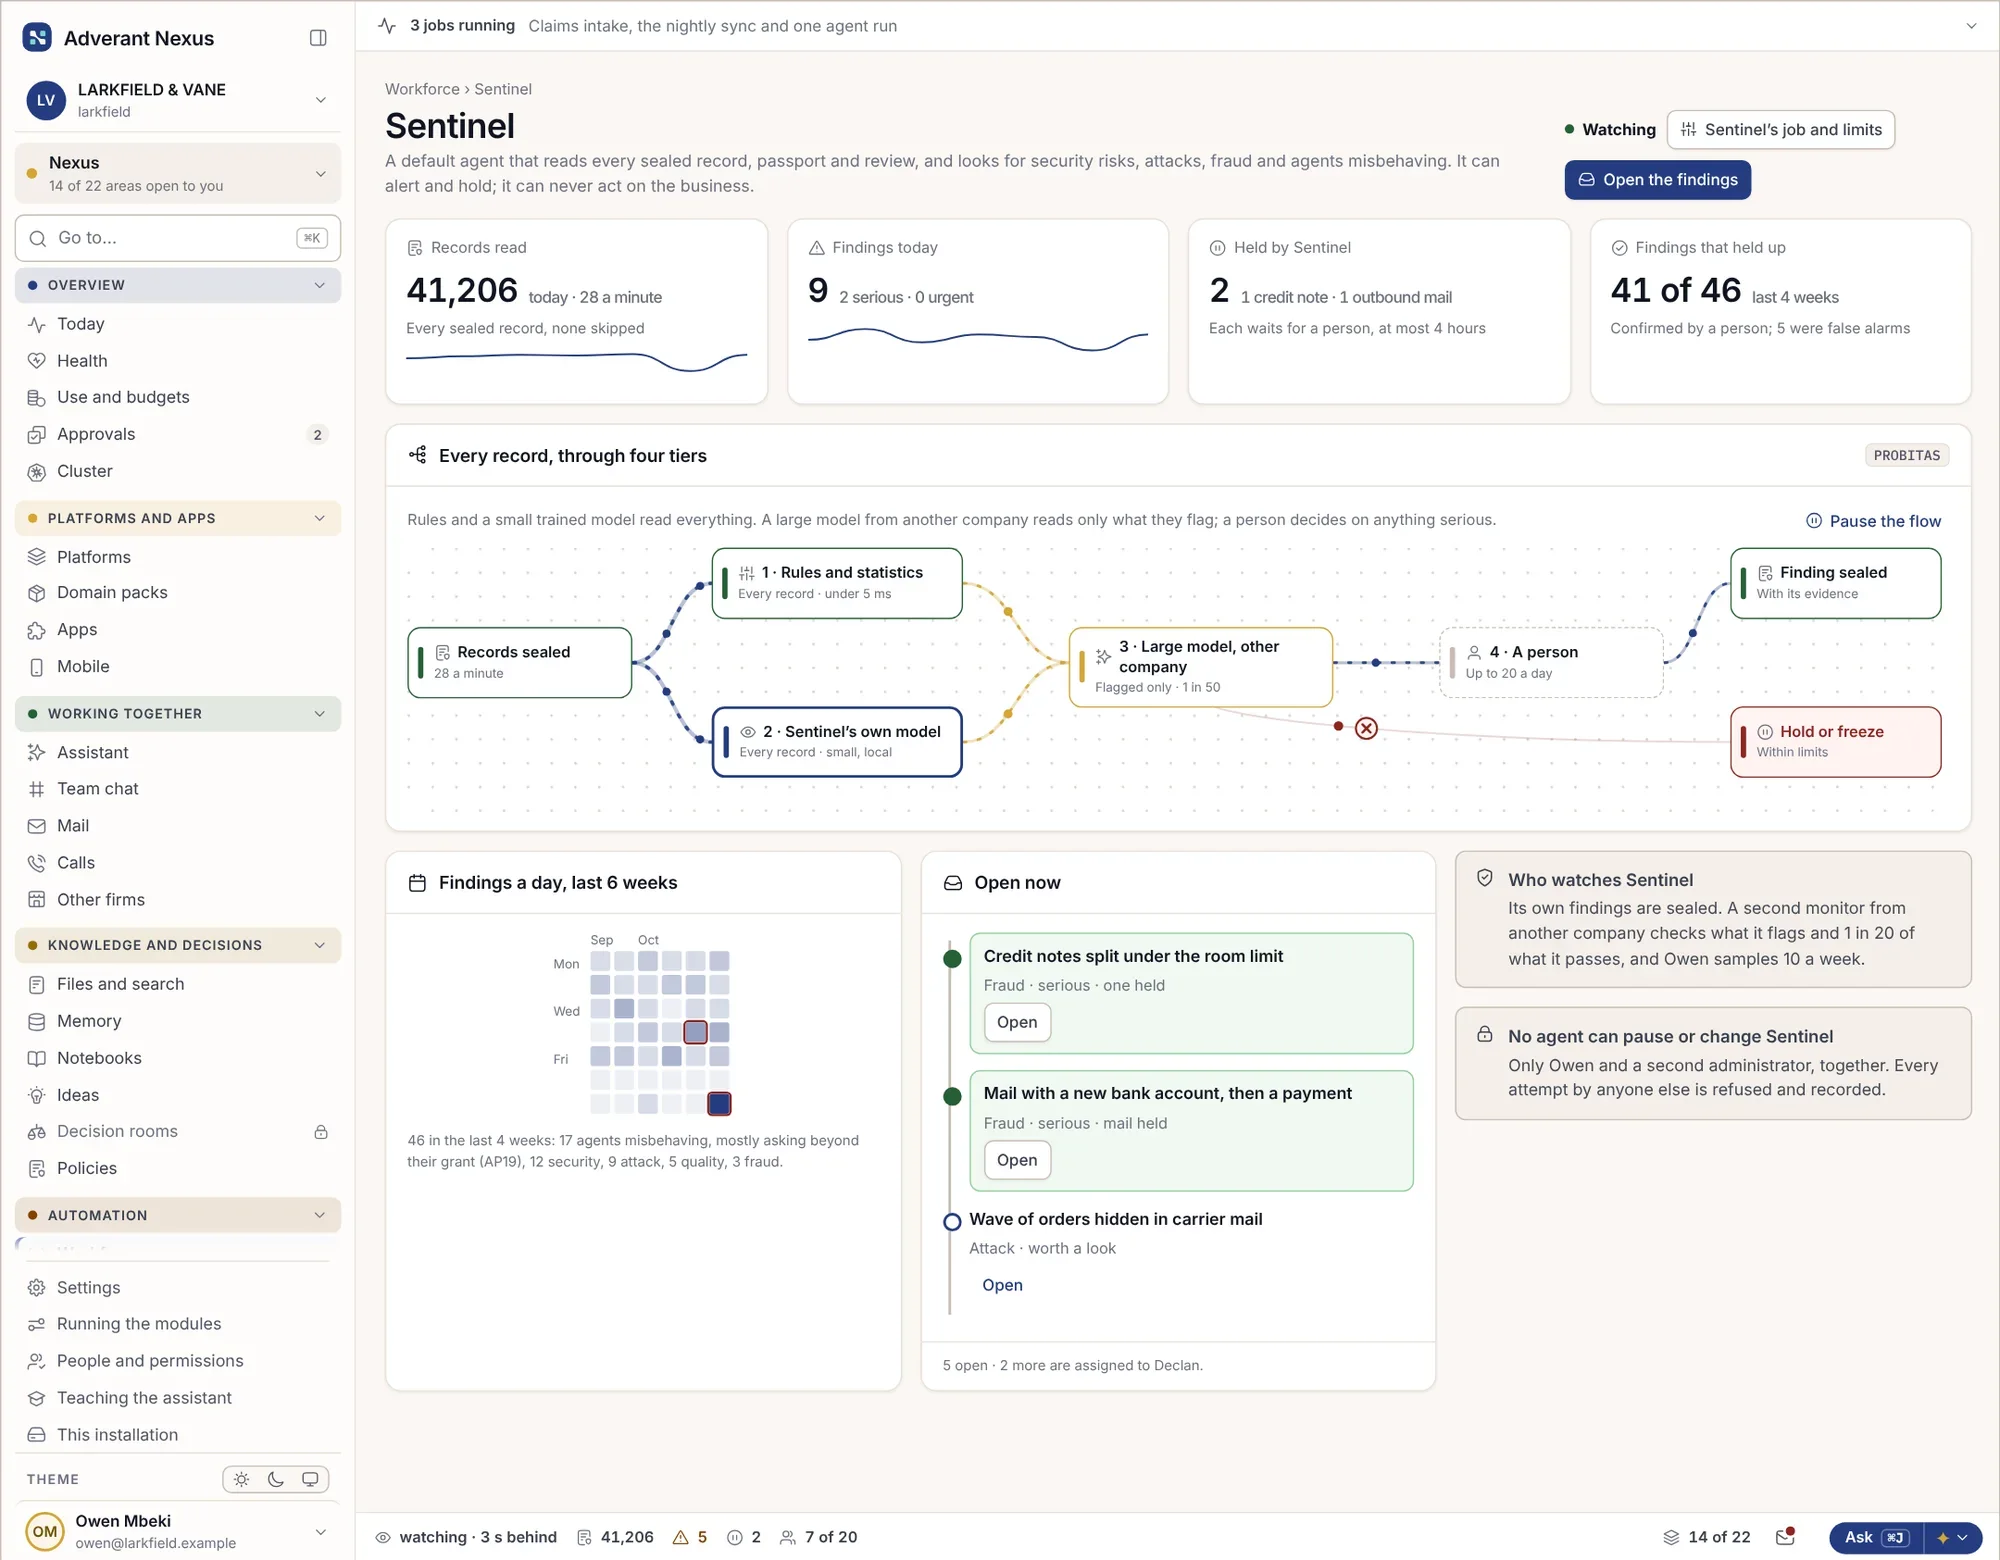Open Sentinel's job and limits
The height and width of the screenshot is (1560, 2000).
tap(1780, 130)
